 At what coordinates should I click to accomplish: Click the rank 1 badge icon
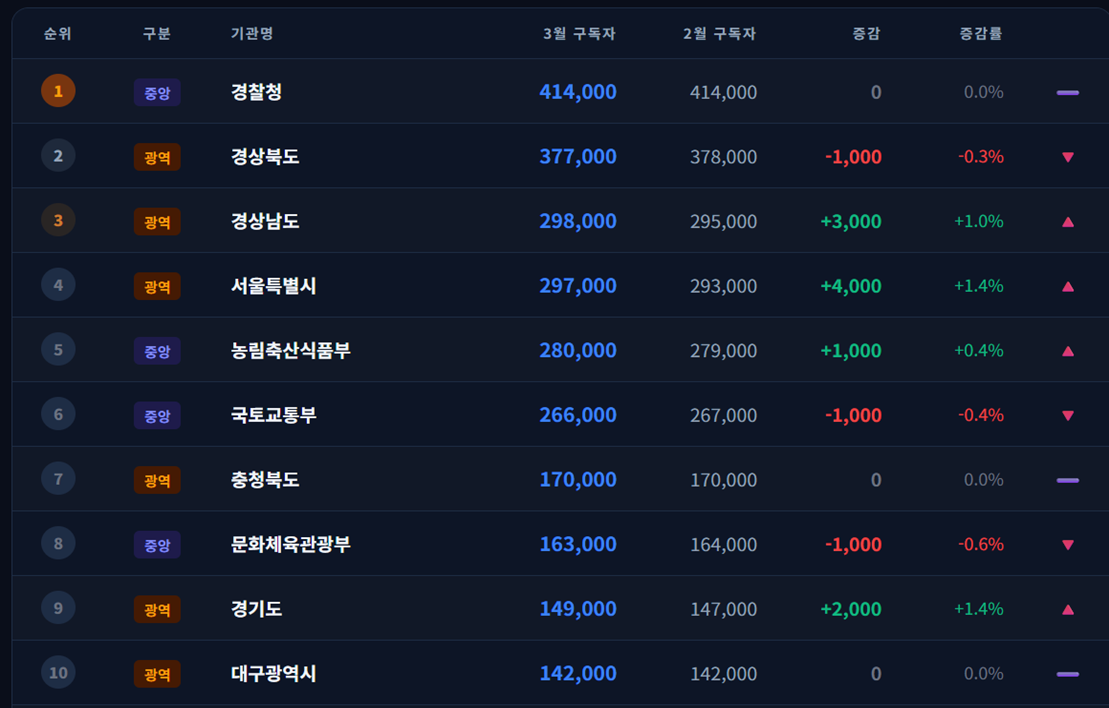(x=58, y=91)
